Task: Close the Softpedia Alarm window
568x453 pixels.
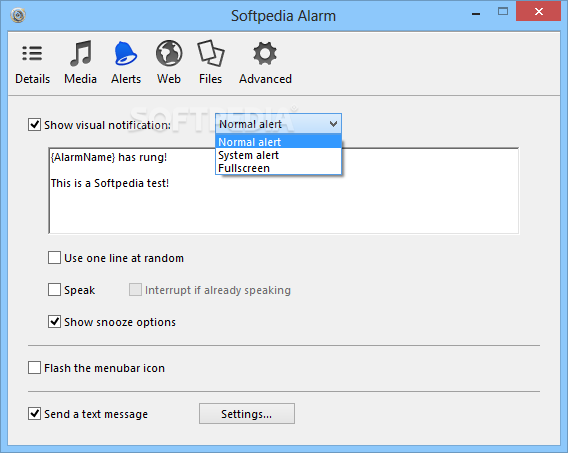Action: click(x=538, y=12)
